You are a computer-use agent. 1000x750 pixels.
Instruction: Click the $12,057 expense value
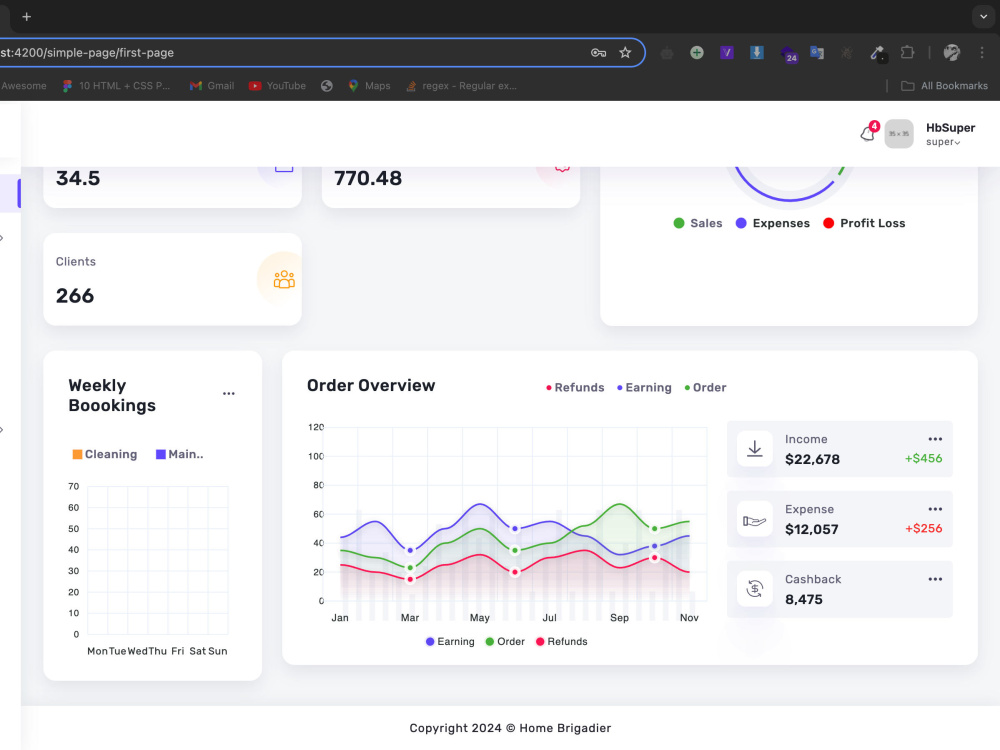[811, 529]
